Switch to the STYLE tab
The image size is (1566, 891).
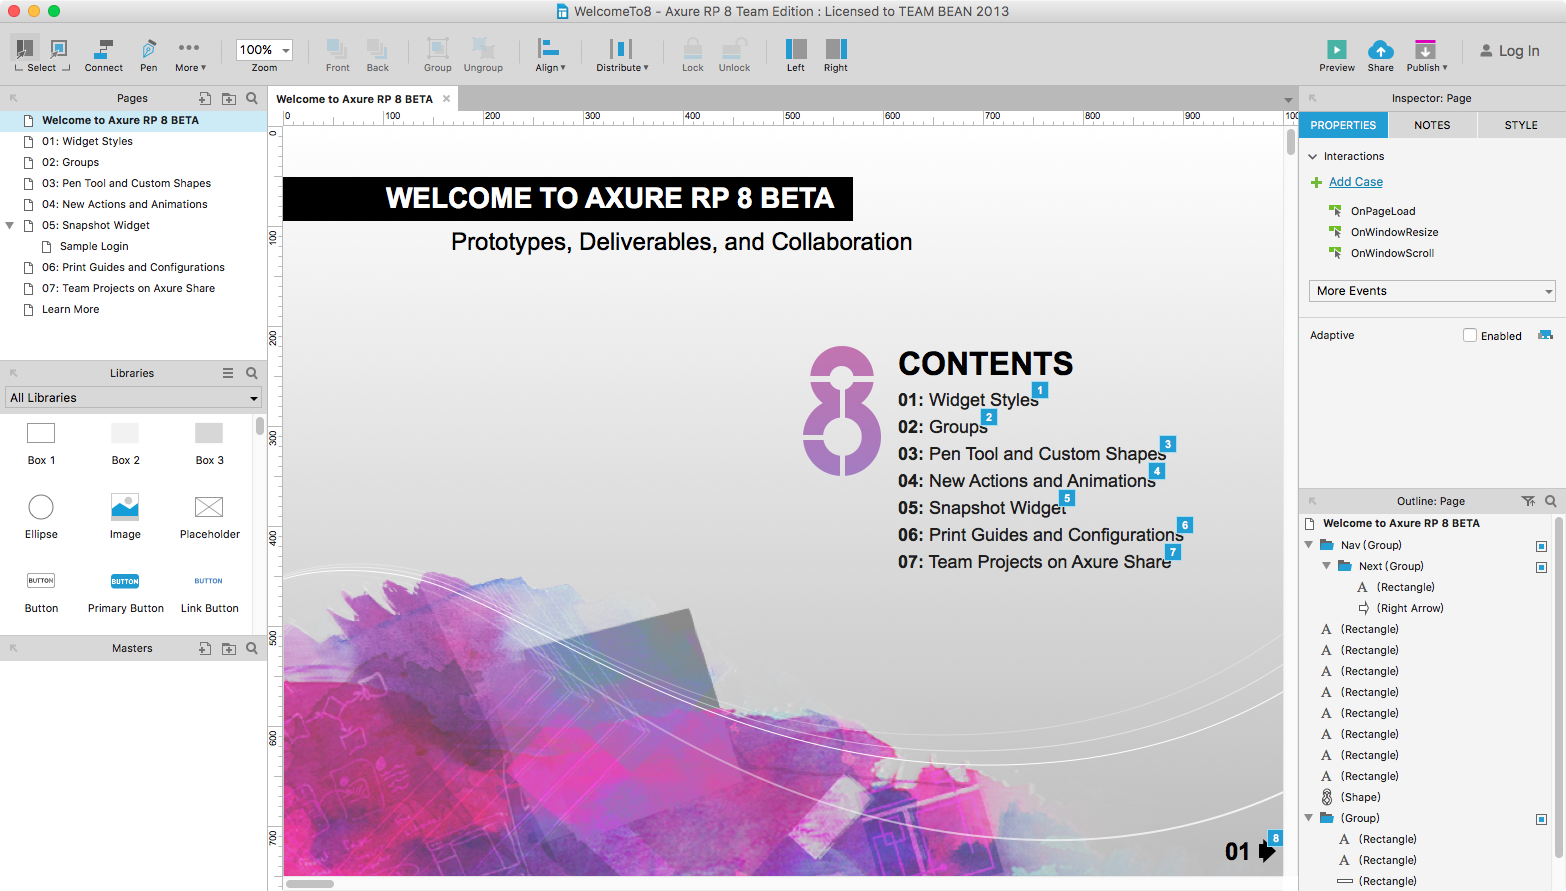click(x=1521, y=125)
